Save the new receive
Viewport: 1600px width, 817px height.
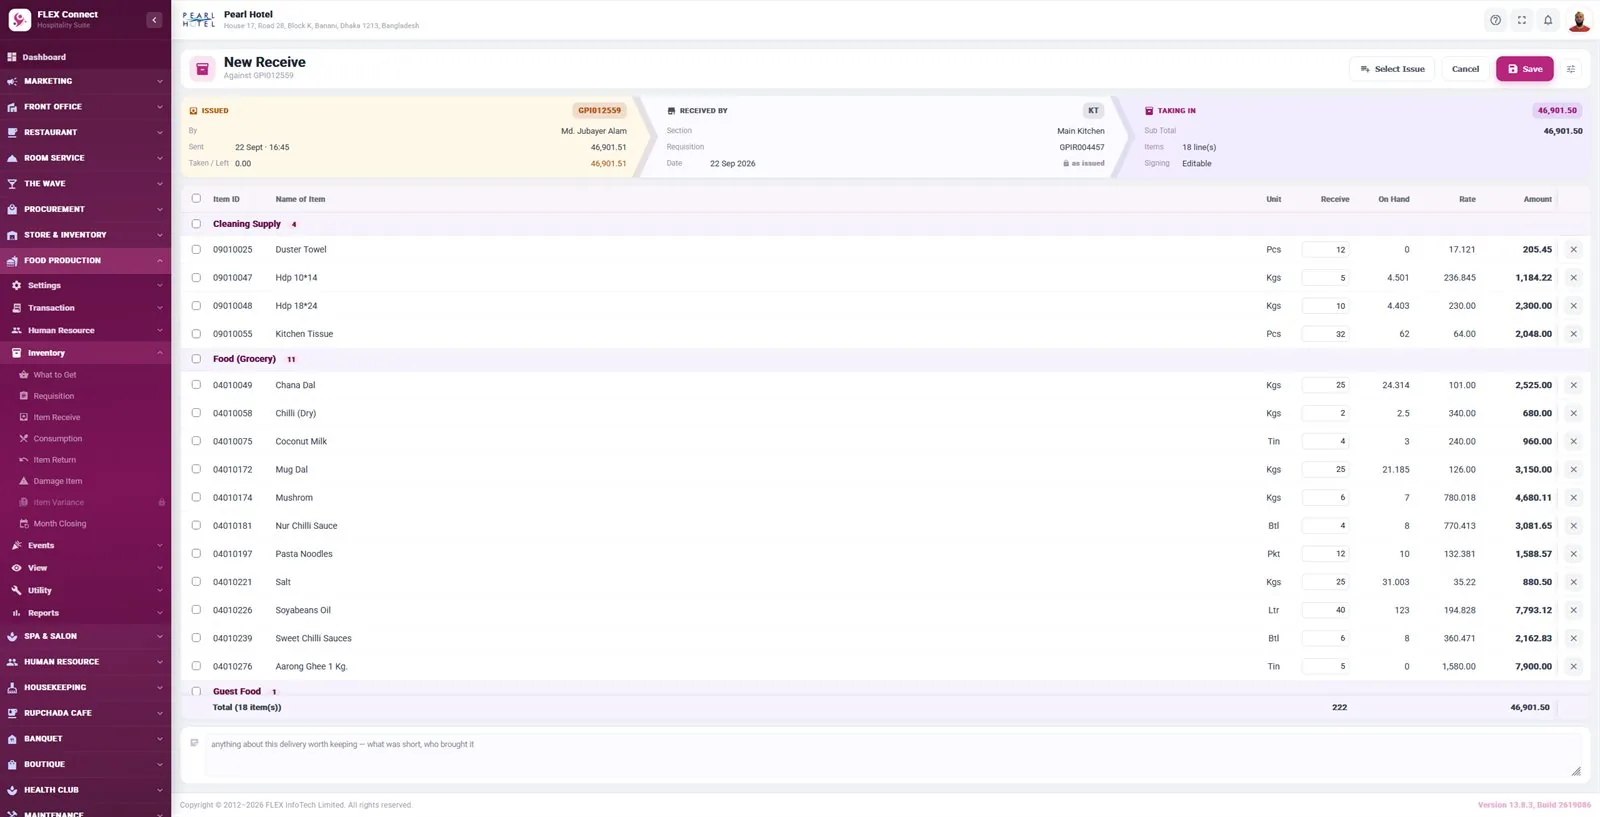pyautogui.click(x=1525, y=69)
